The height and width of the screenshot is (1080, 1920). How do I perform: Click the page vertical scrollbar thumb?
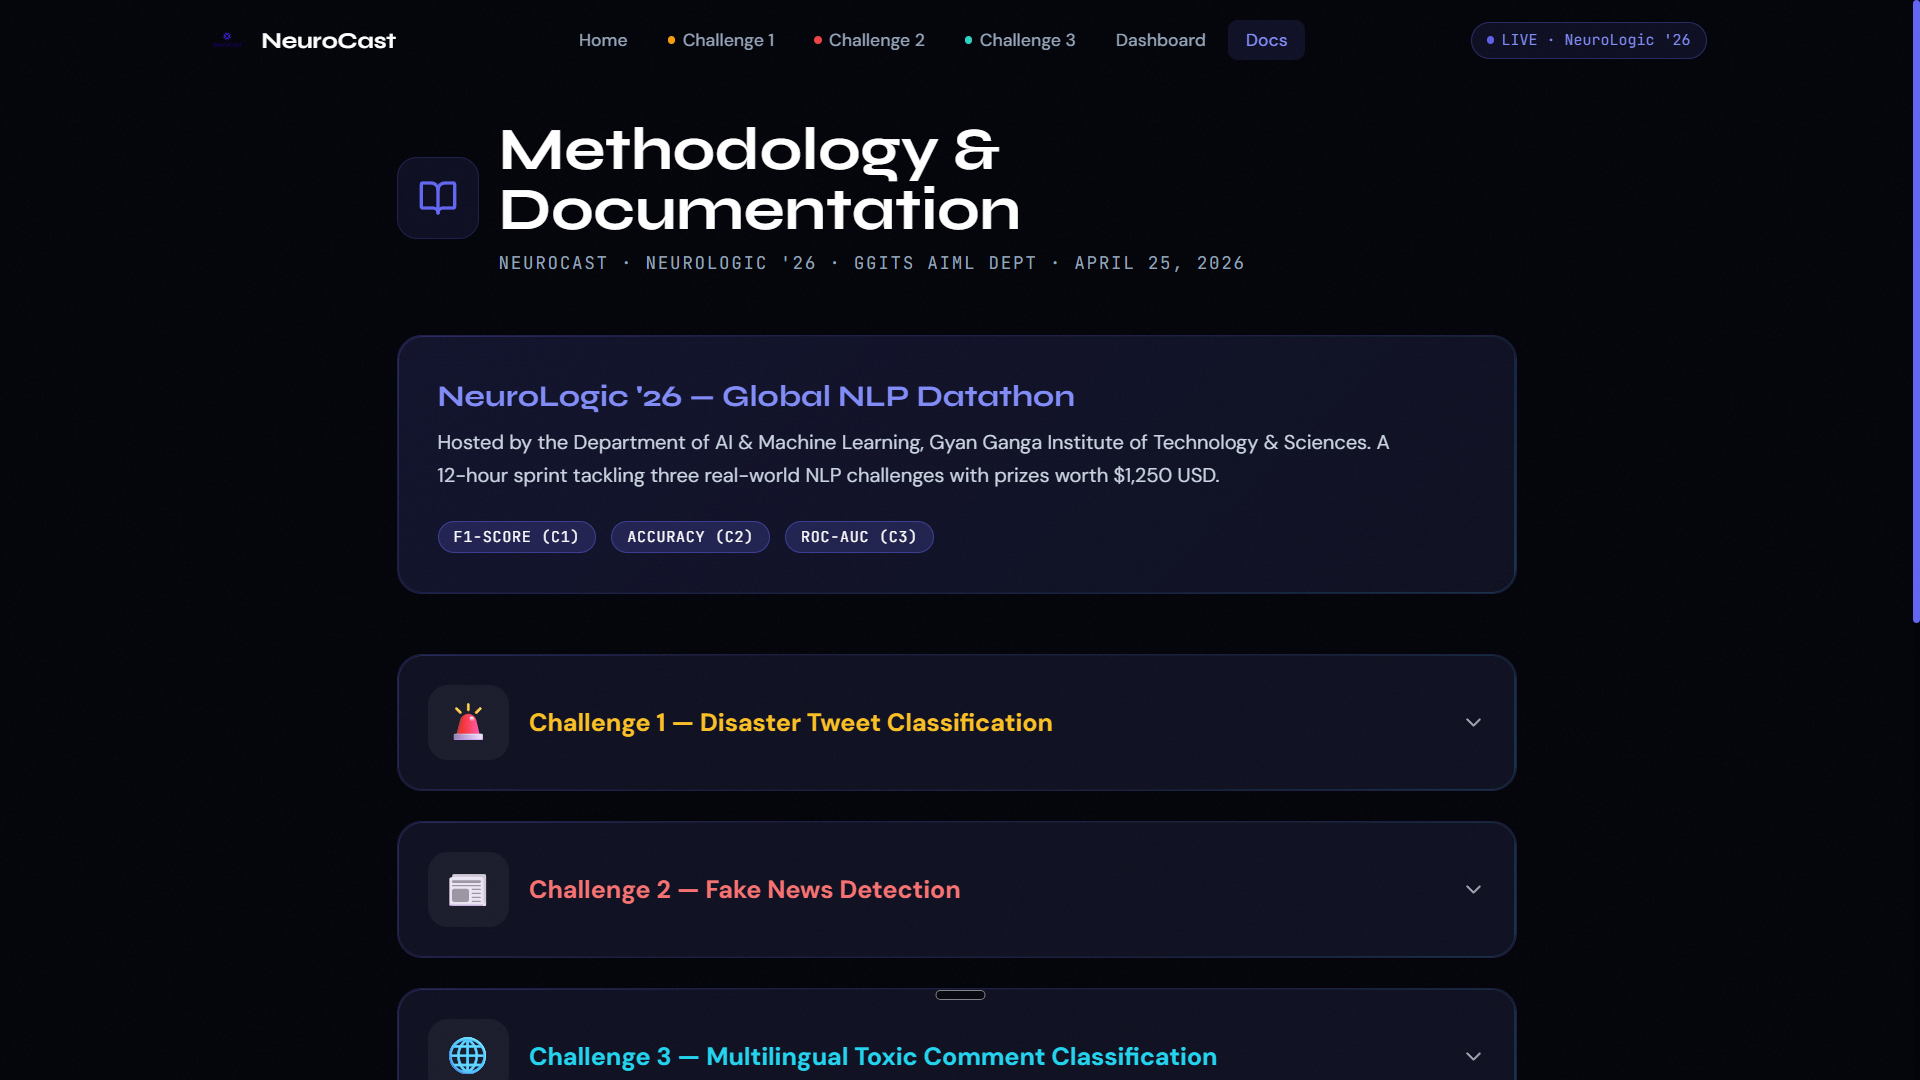coord(1915,310)
